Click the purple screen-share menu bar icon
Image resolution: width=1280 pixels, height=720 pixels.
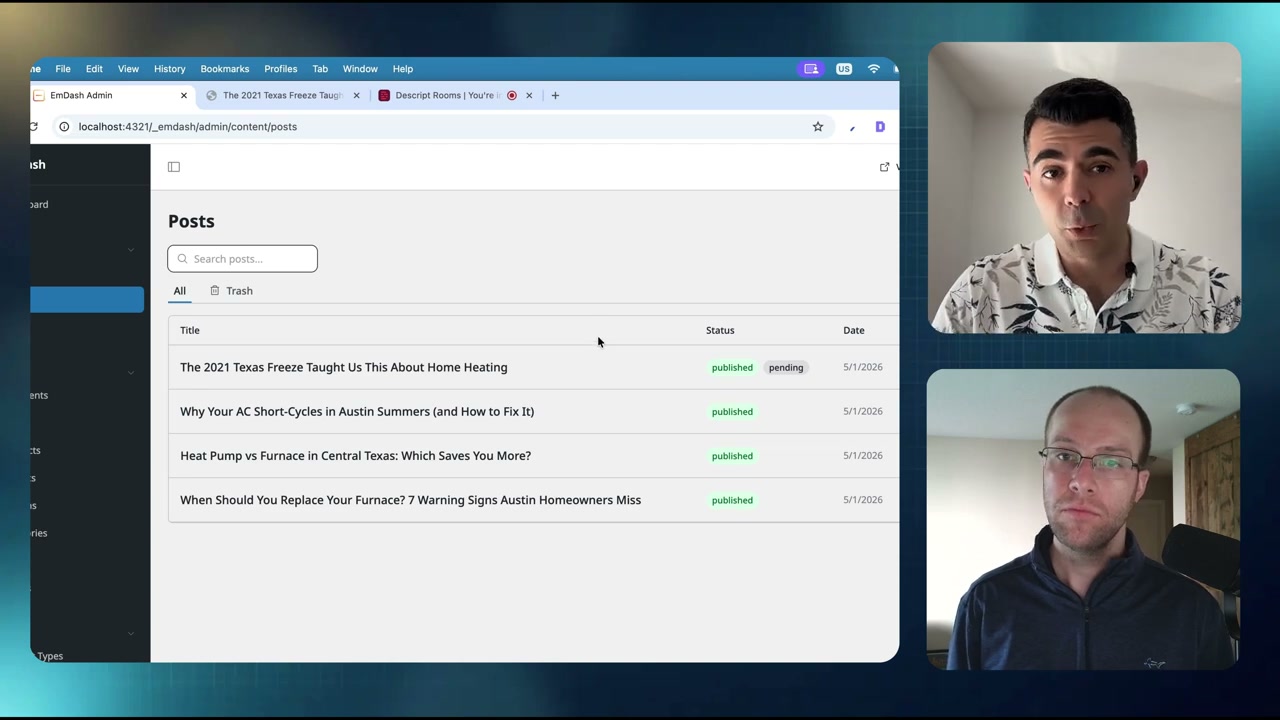[811, 69]
